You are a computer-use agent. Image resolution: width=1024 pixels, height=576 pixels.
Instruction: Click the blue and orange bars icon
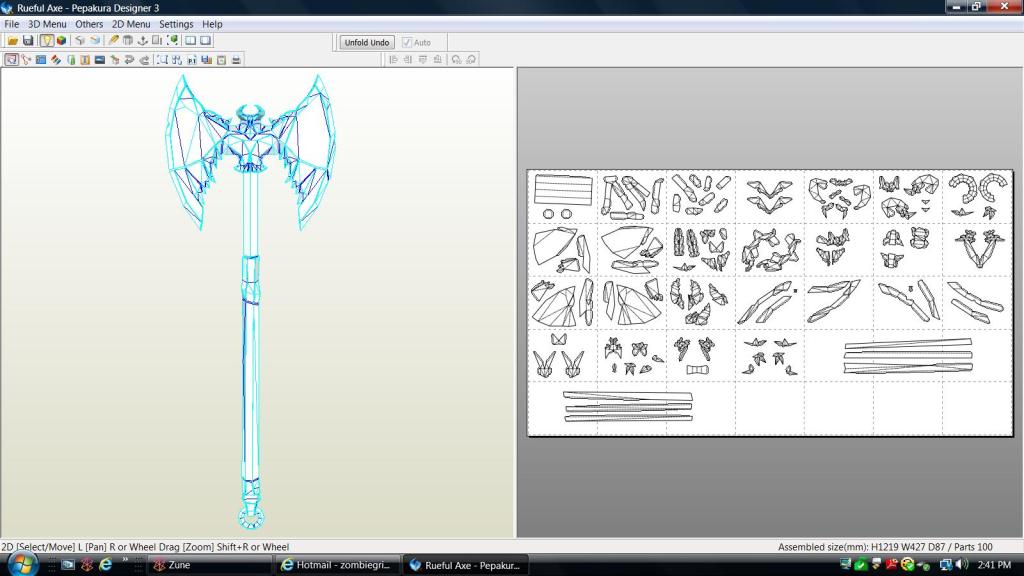pos(206,59)
